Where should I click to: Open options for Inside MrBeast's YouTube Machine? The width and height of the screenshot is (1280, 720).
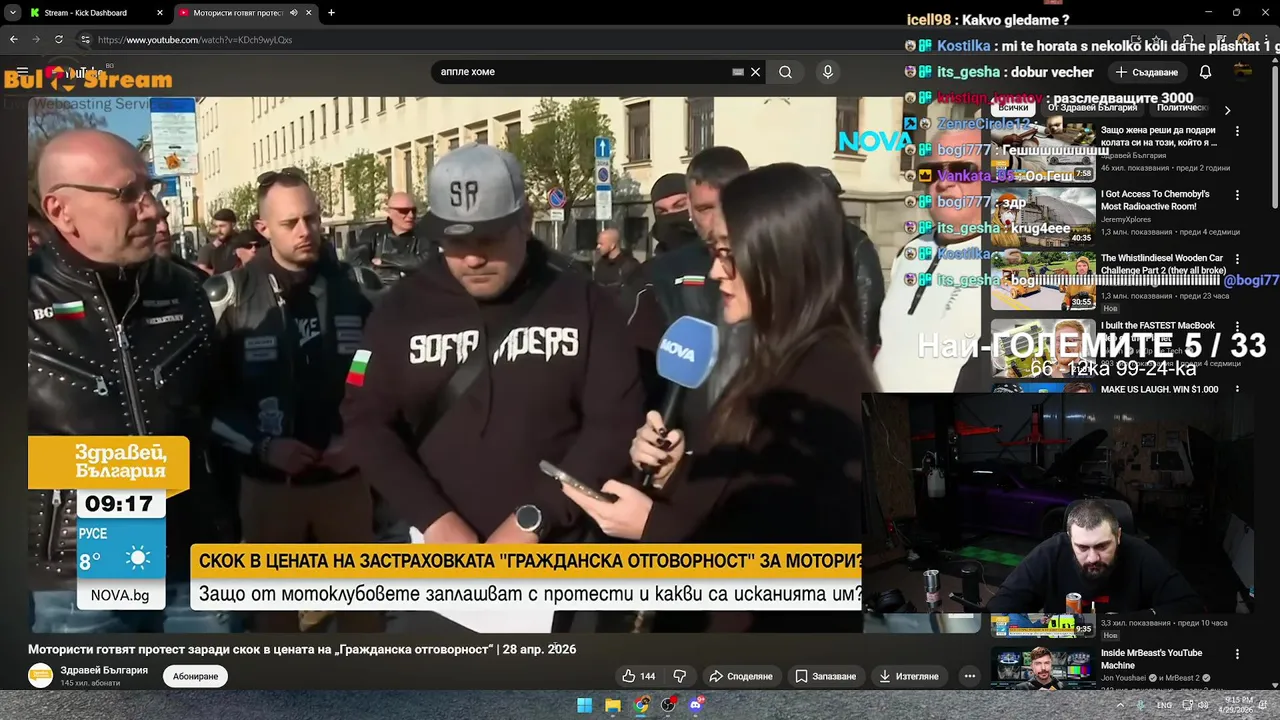1237,654
